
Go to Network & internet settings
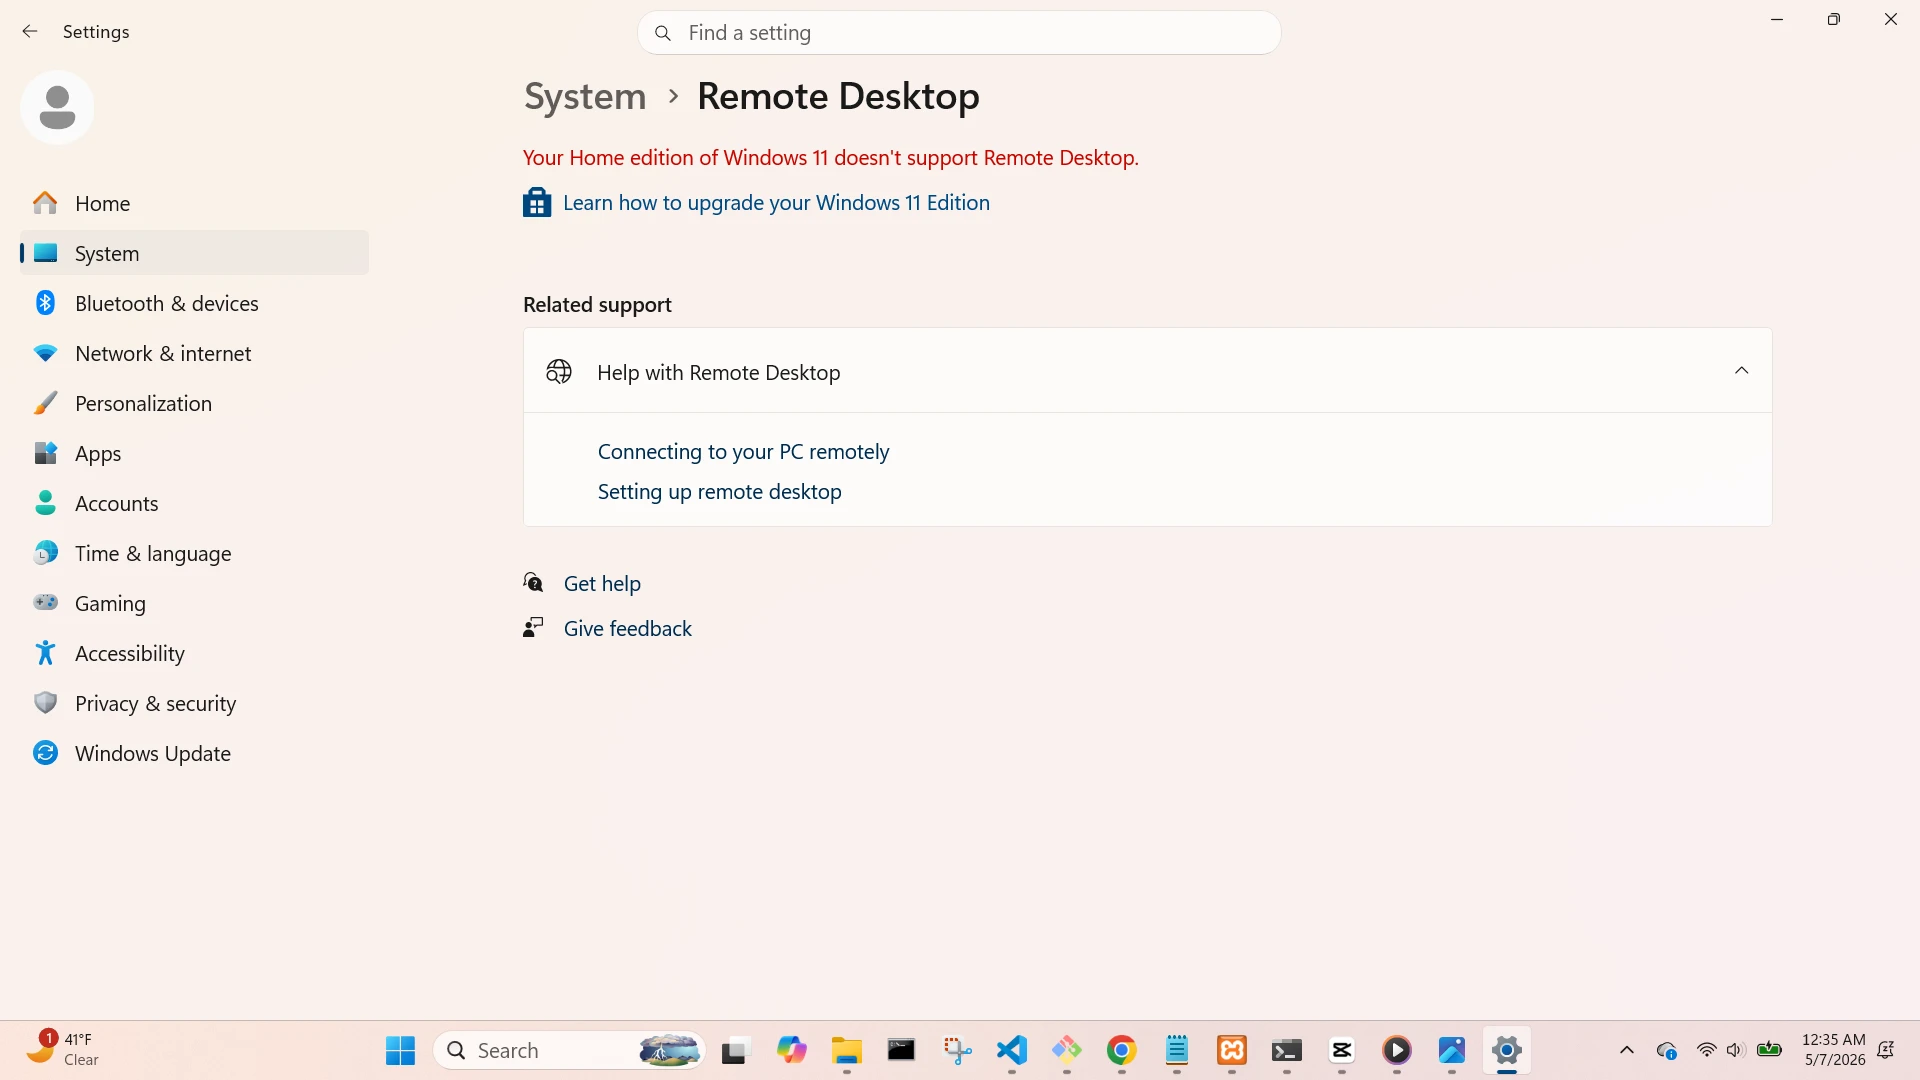point(194,353)
